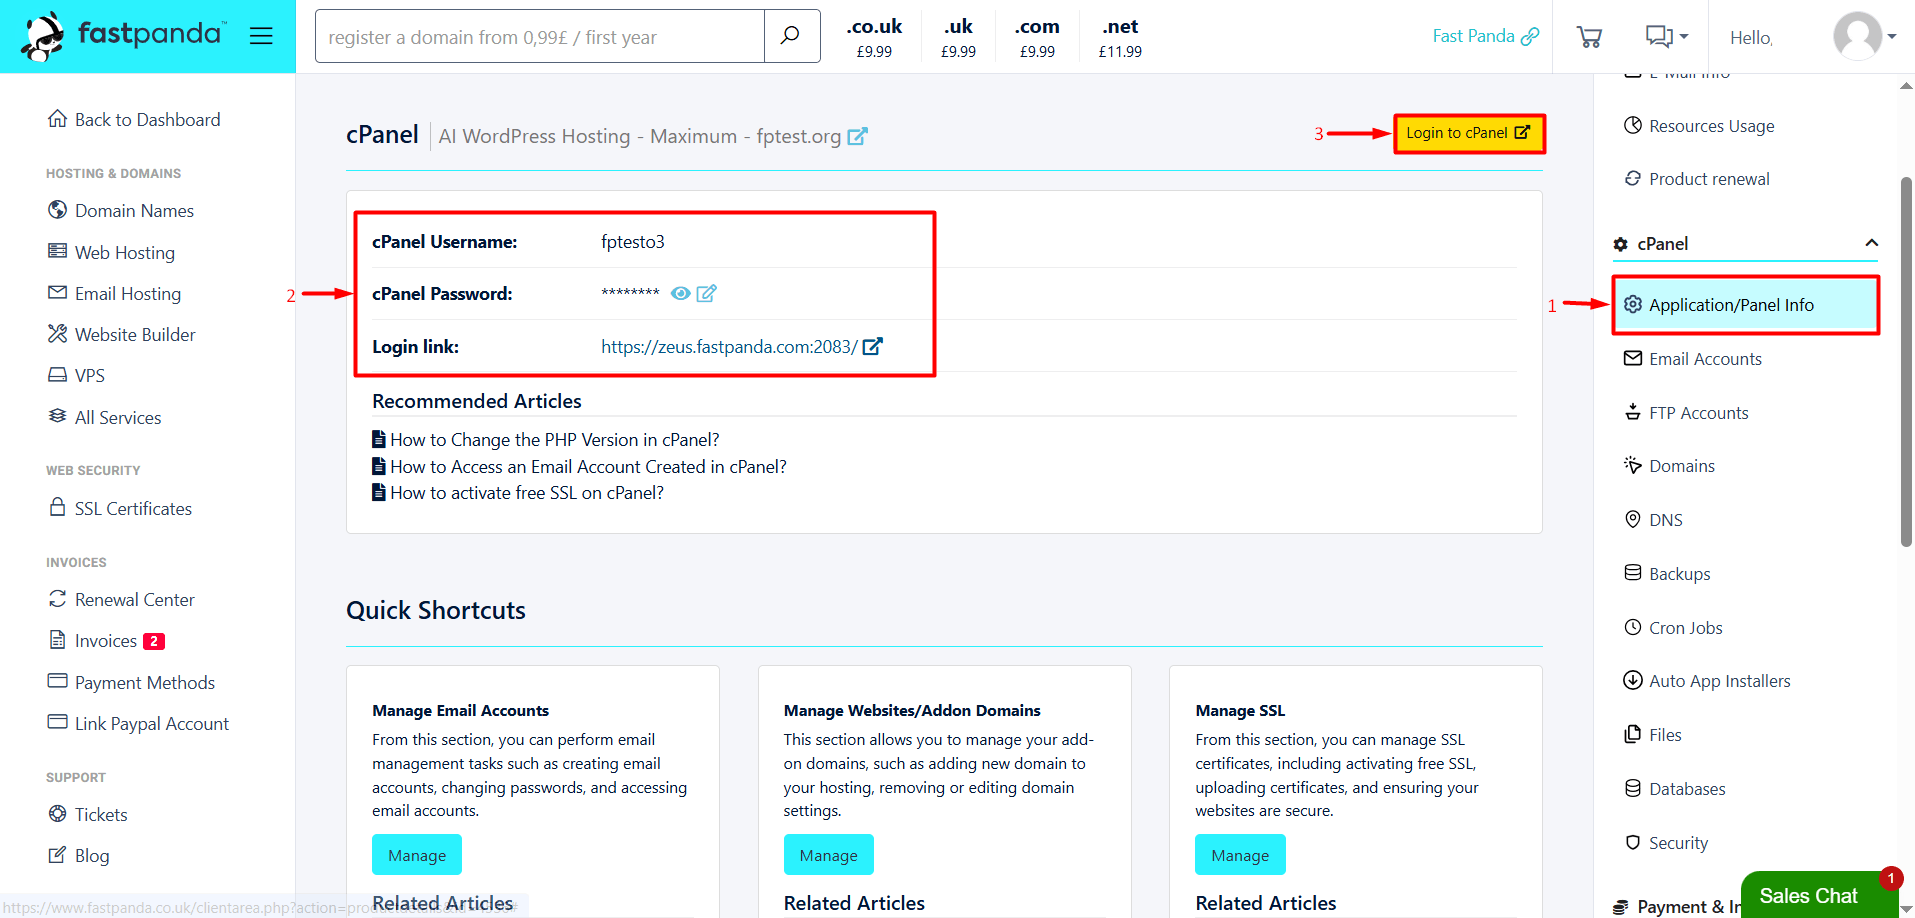This screenshot has width=1915, height=918.
Task: Open Resources Usage in right panel
Action: click(1699, 126)
